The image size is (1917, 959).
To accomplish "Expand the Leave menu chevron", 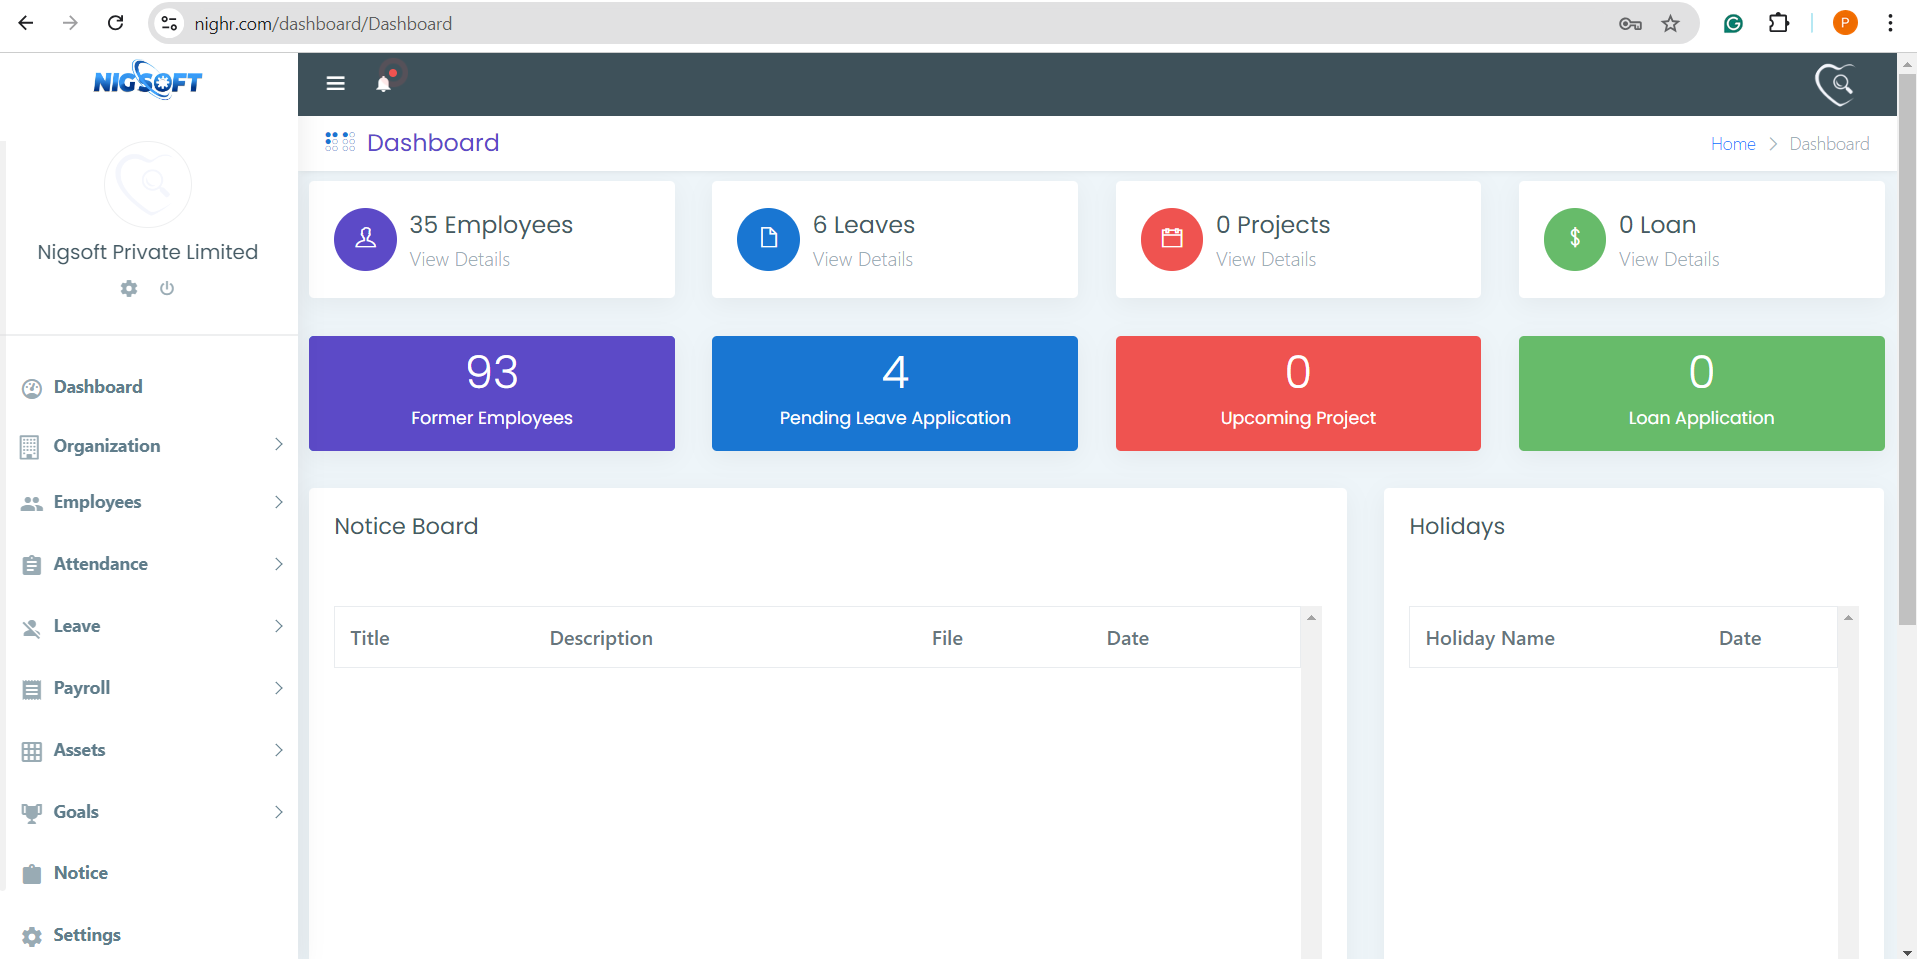I will (279, 626).
